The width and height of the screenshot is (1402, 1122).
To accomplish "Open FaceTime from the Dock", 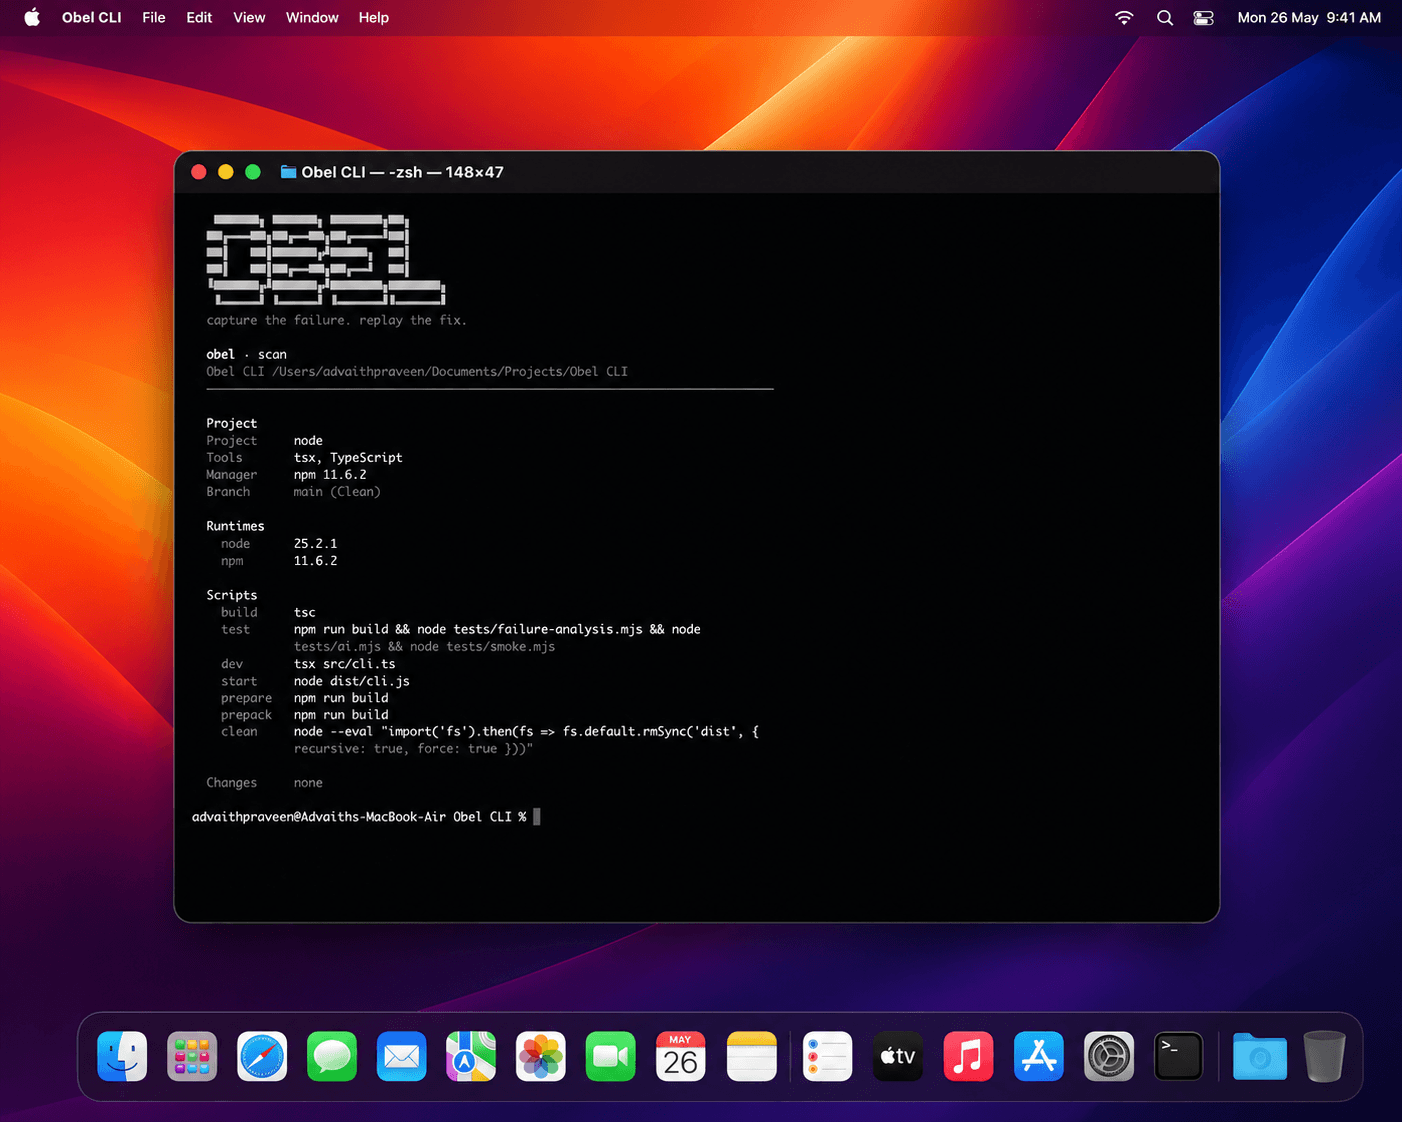I will click(x=611, y=1057).
